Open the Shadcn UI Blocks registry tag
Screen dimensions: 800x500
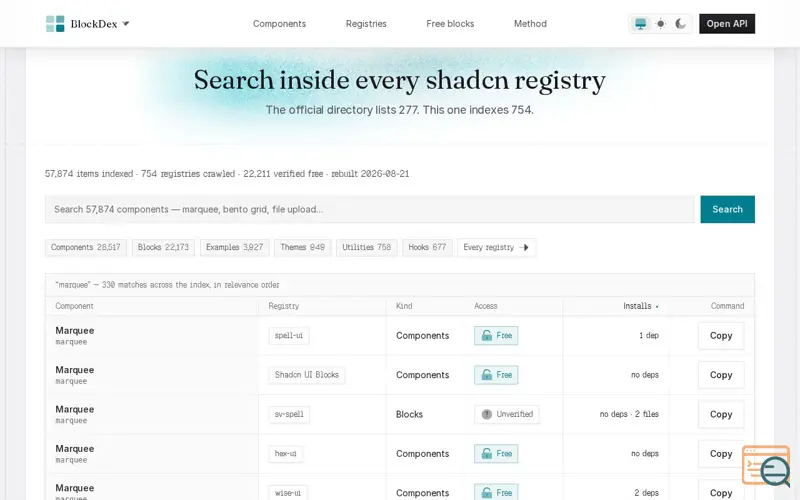(307, 375)
